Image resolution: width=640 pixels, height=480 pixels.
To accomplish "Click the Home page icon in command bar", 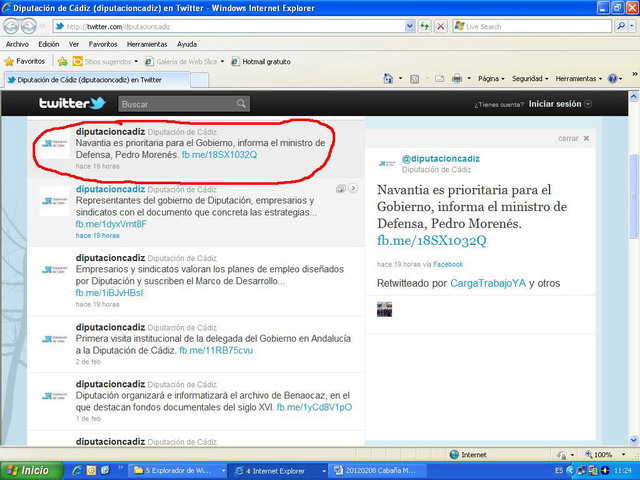I will click(388, 78).
